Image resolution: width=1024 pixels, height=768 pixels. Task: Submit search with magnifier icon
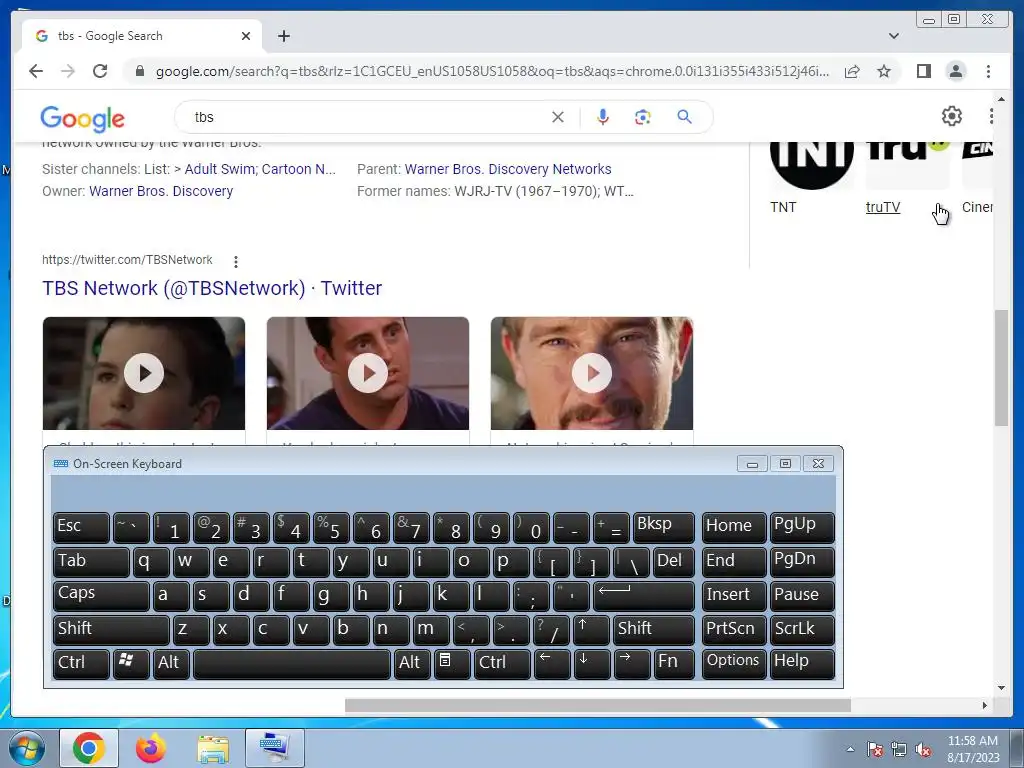684,117
